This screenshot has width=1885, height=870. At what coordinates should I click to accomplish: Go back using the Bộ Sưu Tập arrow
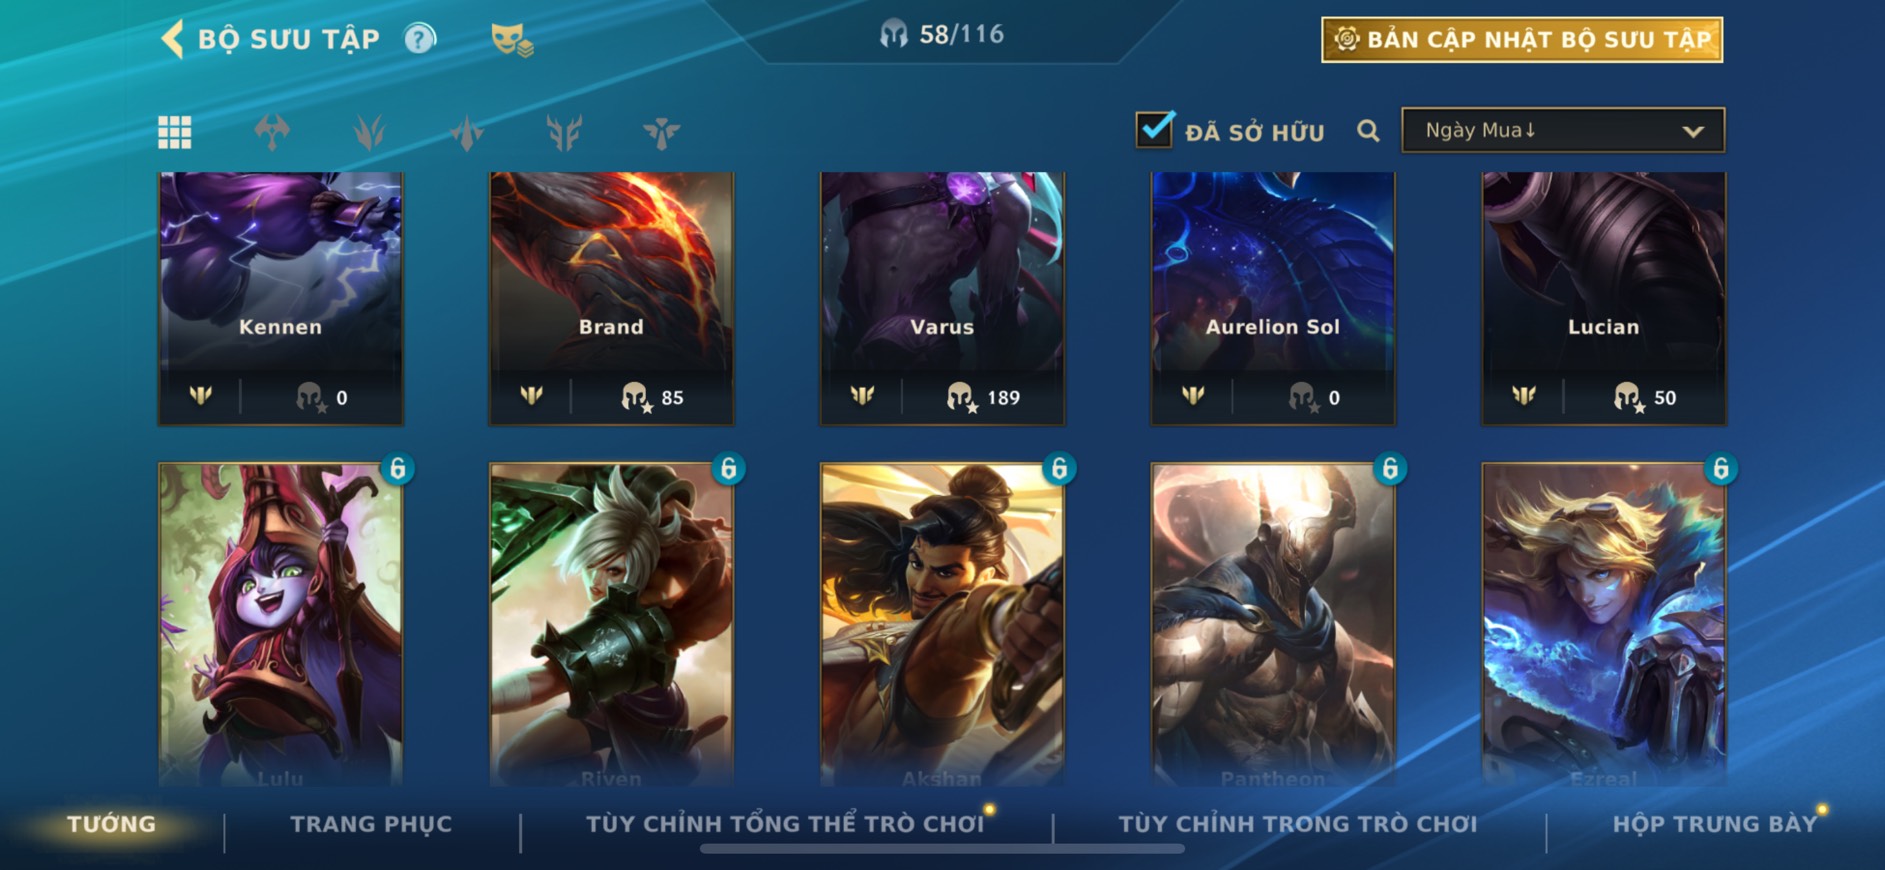[172, 39]
